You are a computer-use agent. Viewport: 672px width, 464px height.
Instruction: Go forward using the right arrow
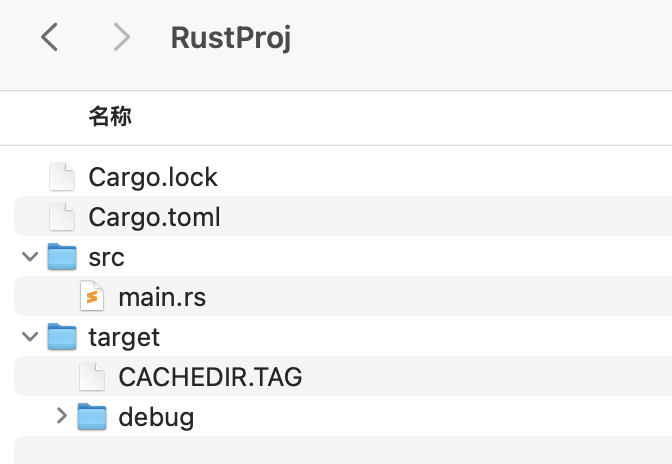122,37
